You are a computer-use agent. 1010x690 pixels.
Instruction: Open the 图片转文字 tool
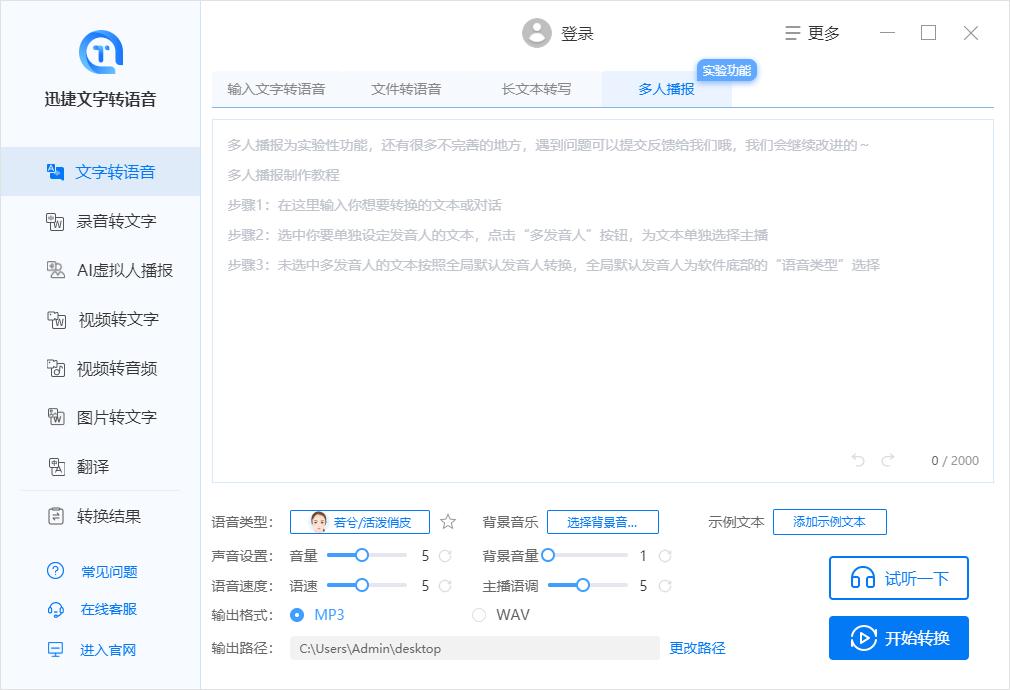(103, 417)
